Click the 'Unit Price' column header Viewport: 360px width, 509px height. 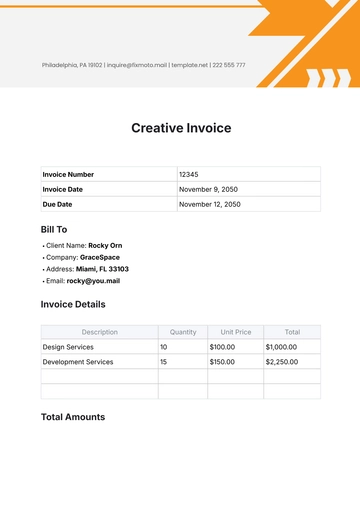(x=236, y=332)
